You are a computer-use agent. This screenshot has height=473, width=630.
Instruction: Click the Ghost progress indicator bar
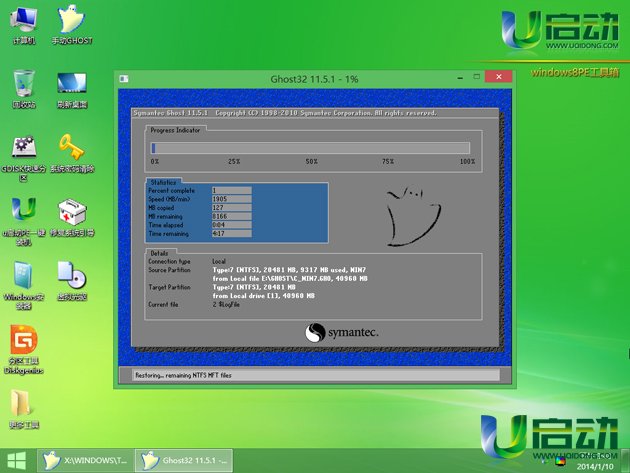coord(310,148)
